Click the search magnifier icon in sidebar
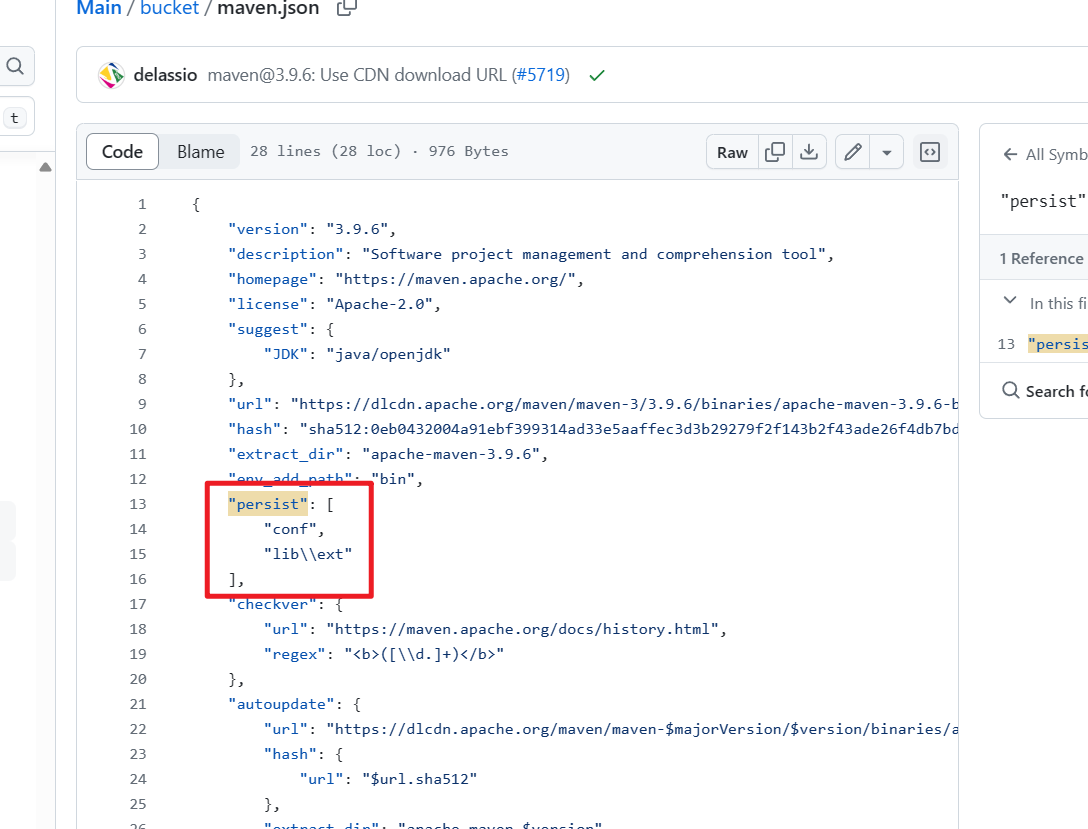Screen dimensions: 1088x829 click(x=15, y=66)
